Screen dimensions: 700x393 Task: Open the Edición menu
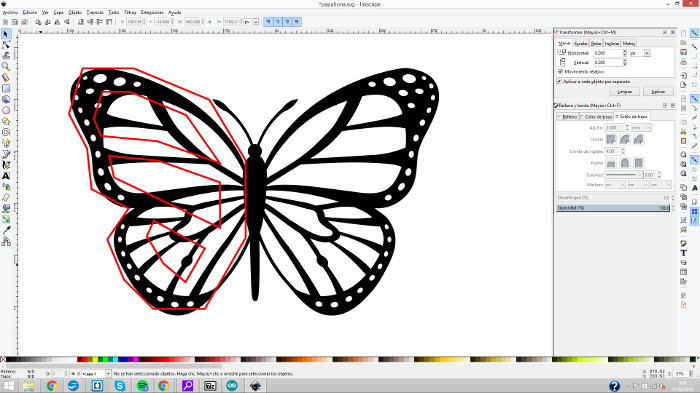(x=30, y=13)
